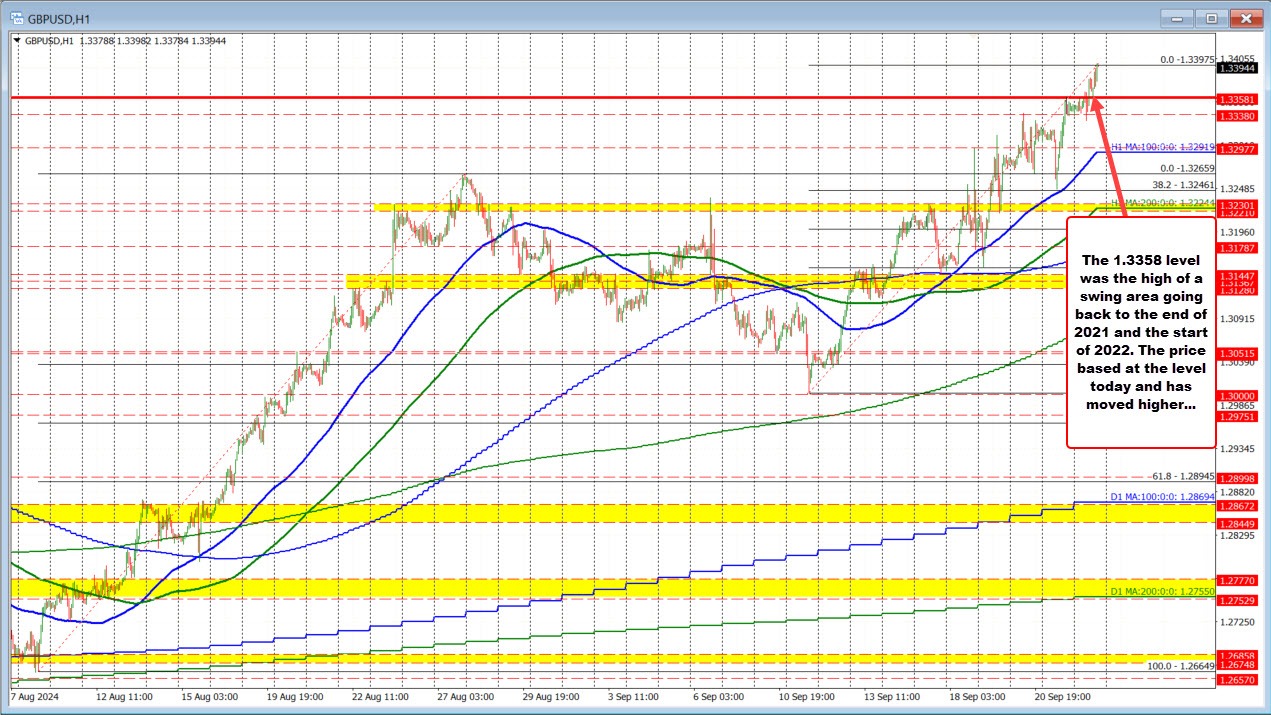
Task: Click the solid red horizontal resistance line
Action: point(500,96)
